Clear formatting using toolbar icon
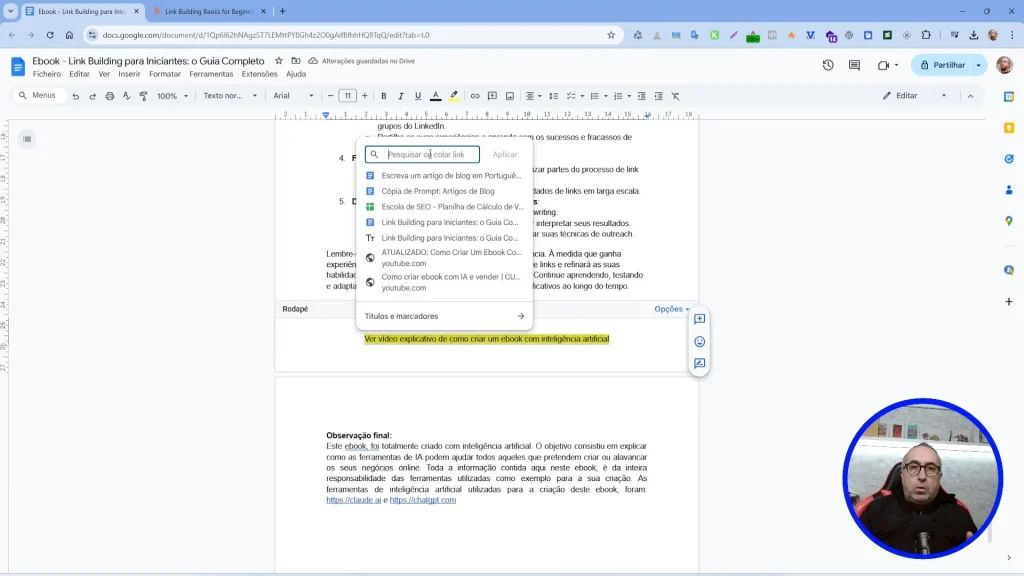The height and width of the screenshot is (576, 1024). [x=675, y=96]
